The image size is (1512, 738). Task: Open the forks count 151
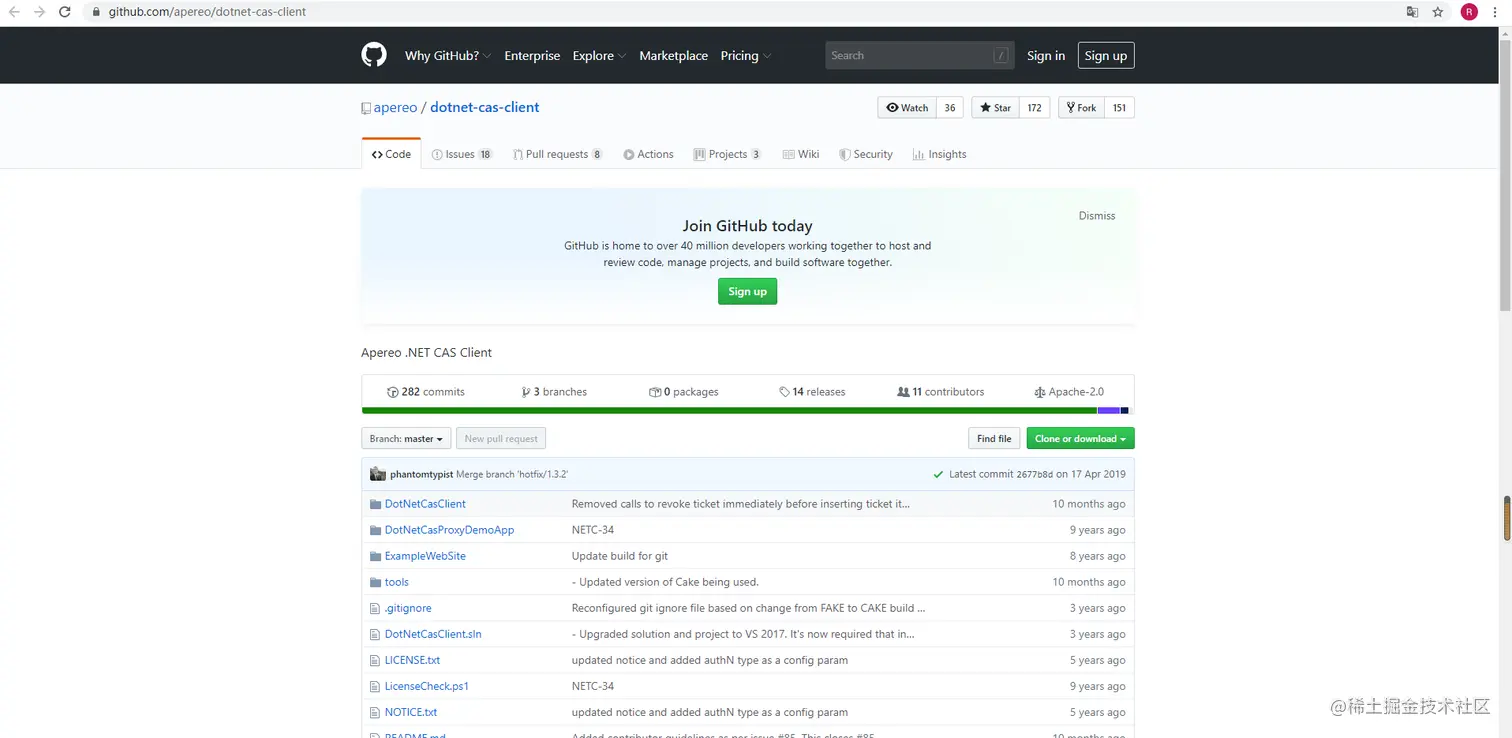coord(1120,108)
